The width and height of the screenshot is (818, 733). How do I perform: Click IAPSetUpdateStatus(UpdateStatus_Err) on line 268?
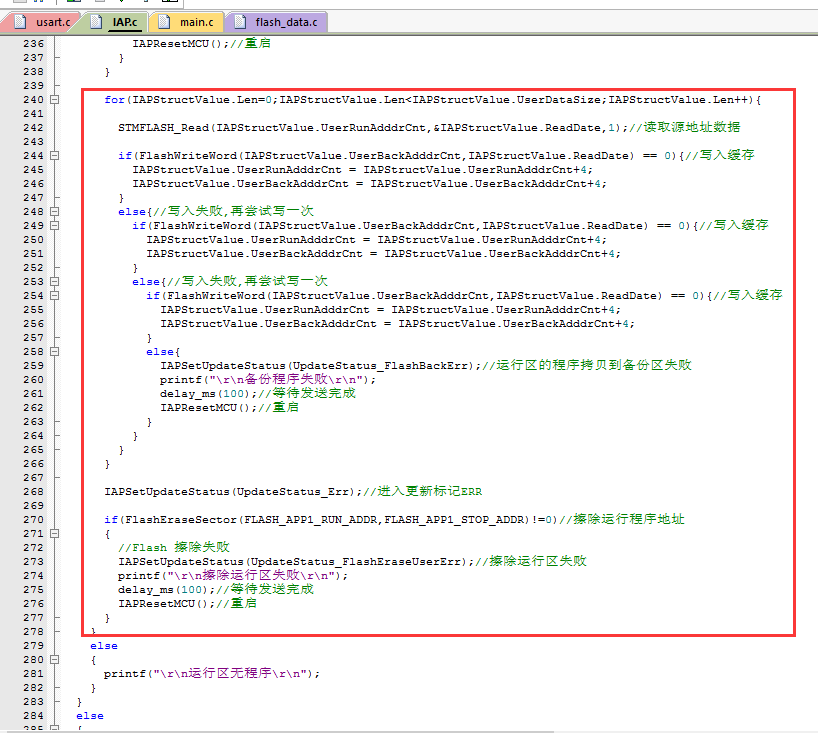233,491
